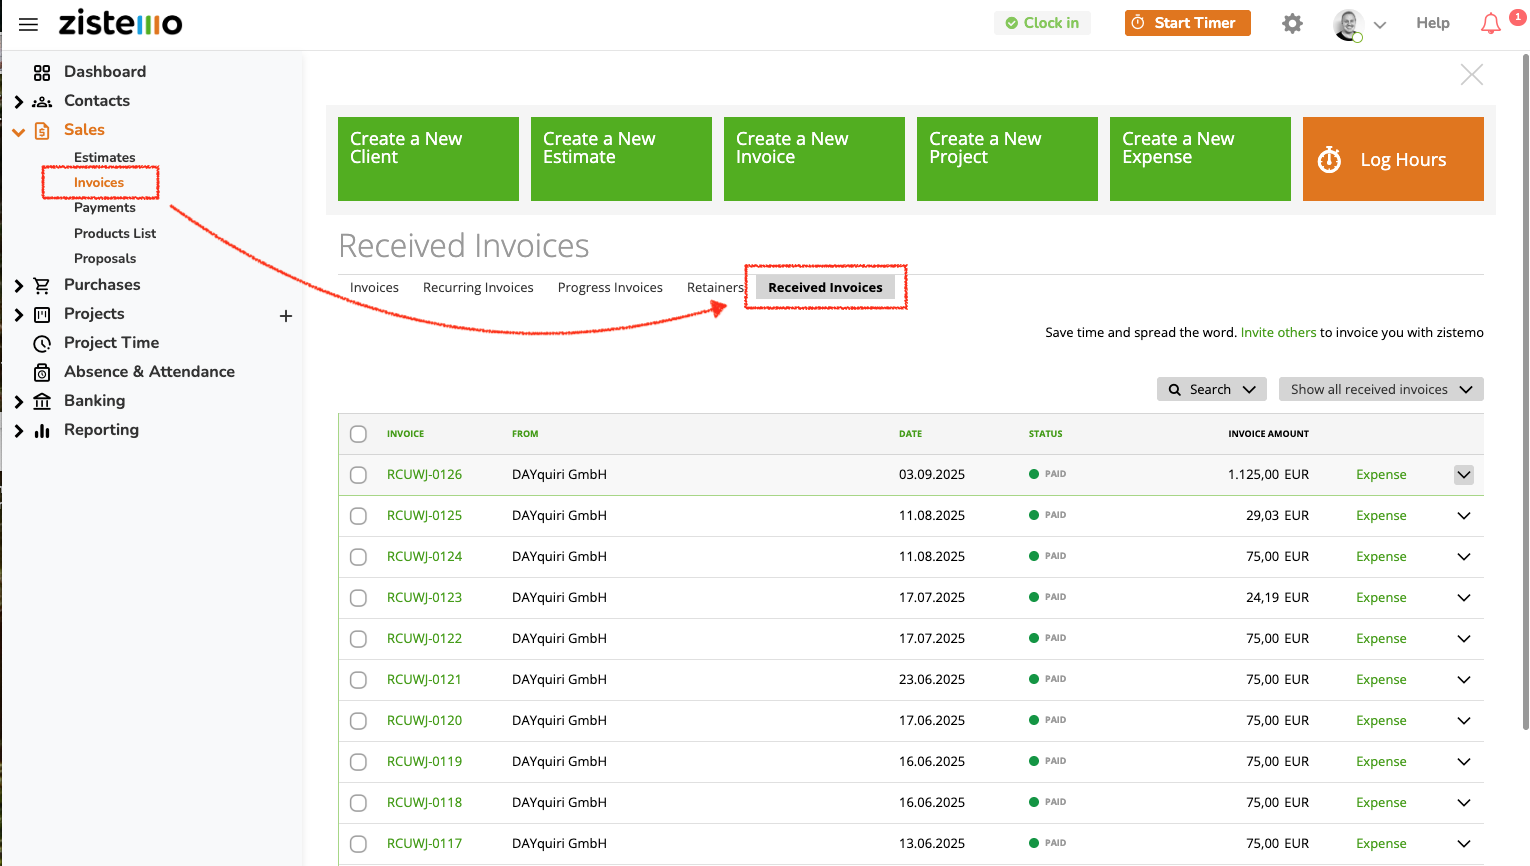The width and height of the screenshot is (1530, 866).
Task: Expand the Search dropdown
Action: tap(1211, 390)
